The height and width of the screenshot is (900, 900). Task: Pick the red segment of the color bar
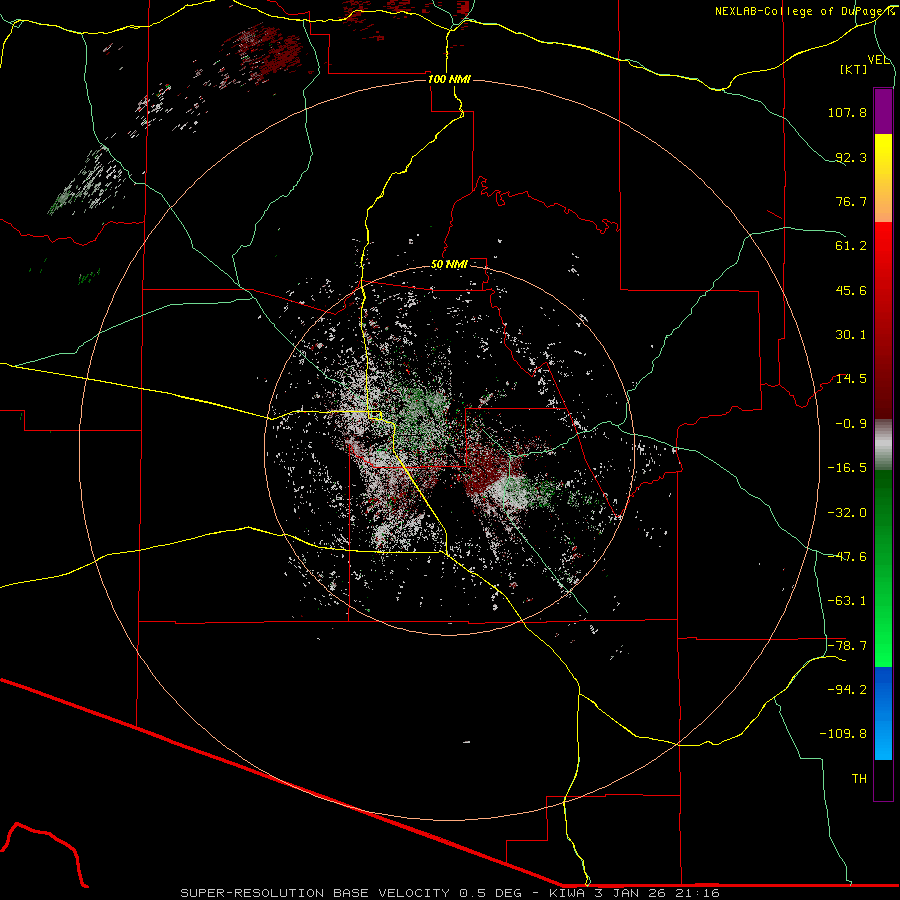pyautogui.click(x=883, y=320)
